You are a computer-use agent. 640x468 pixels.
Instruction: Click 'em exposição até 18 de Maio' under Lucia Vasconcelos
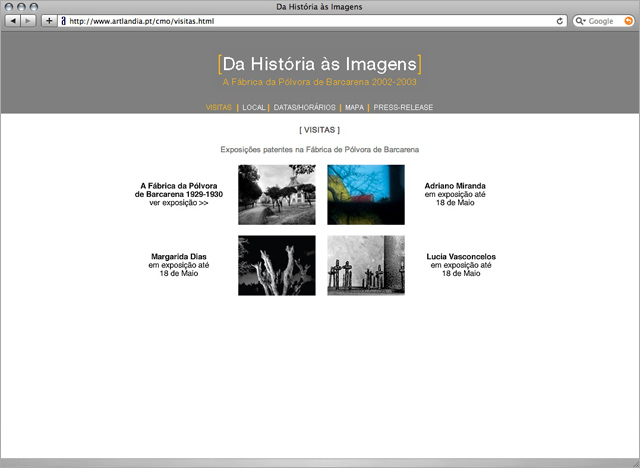461,269
